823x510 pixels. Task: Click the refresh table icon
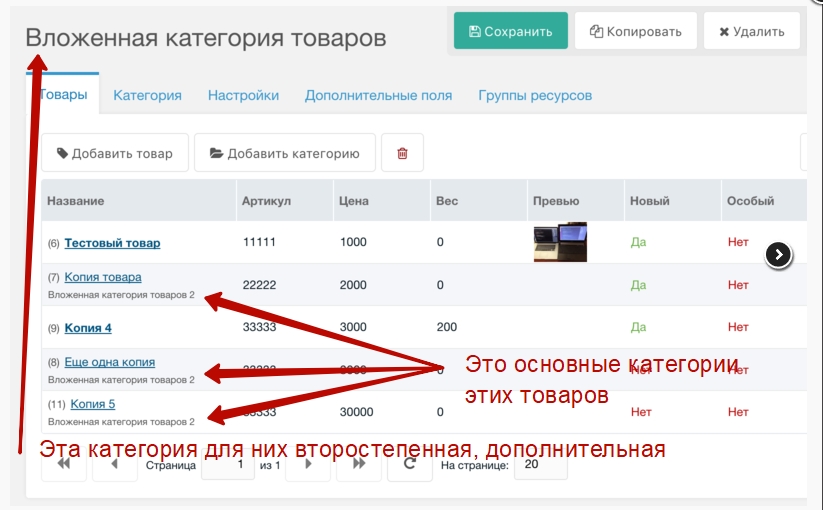(x=409, y=466)
